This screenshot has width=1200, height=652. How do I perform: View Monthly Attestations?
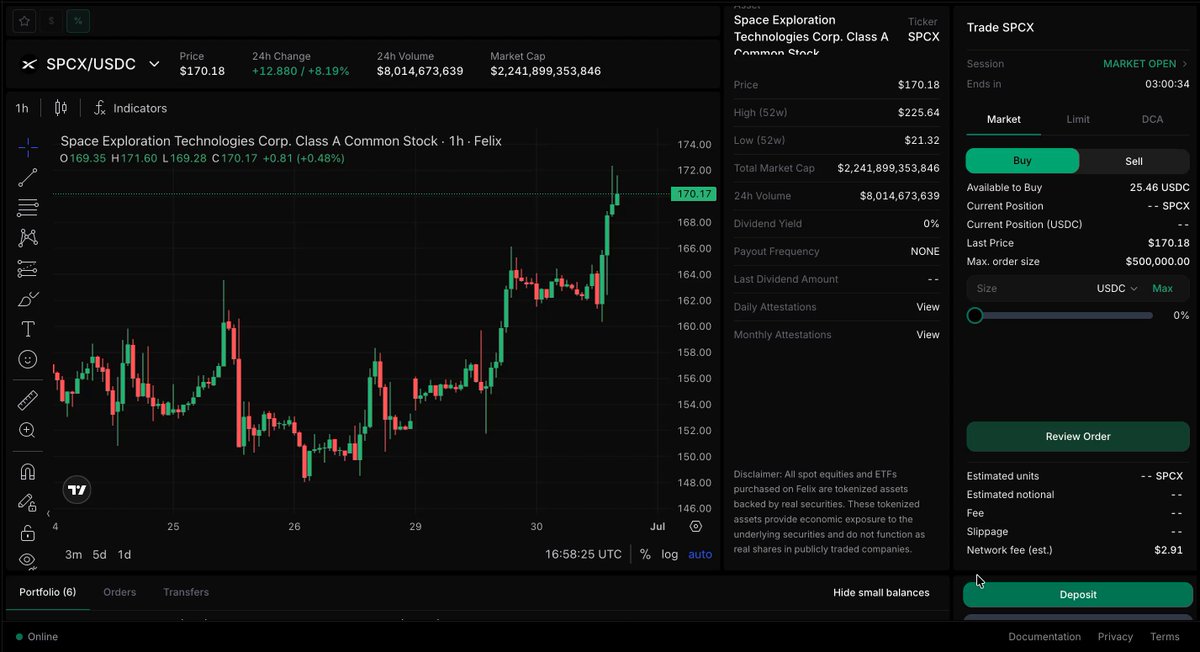click(x=928, y=335)
